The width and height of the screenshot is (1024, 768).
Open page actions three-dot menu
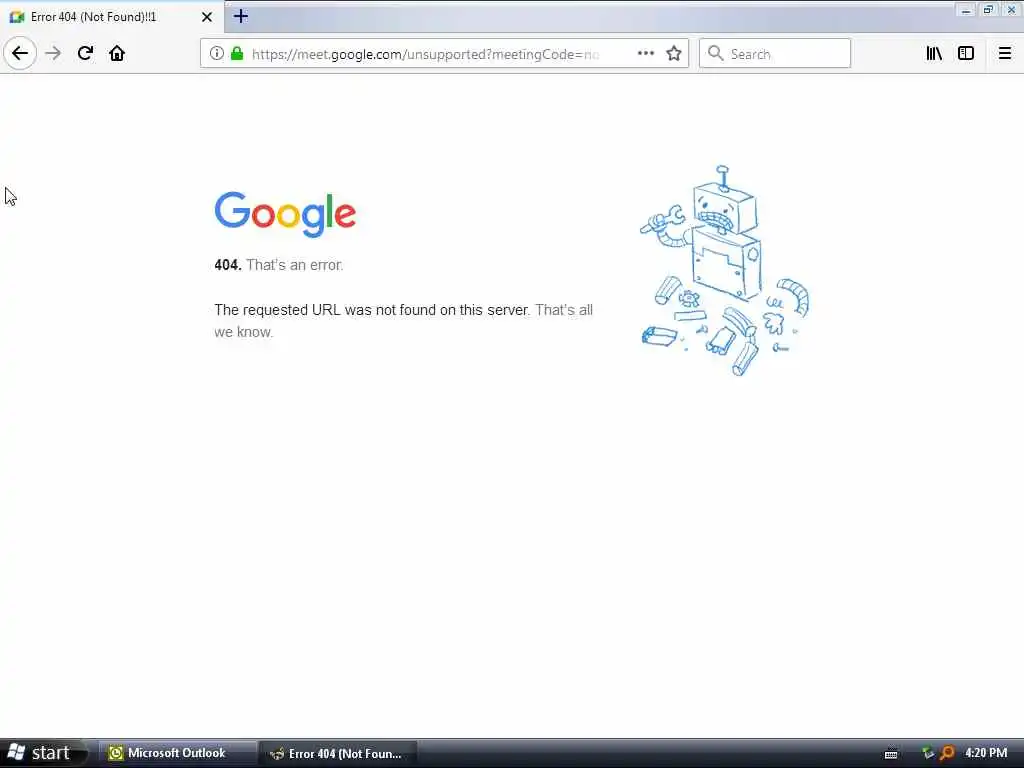coord(645,54)
